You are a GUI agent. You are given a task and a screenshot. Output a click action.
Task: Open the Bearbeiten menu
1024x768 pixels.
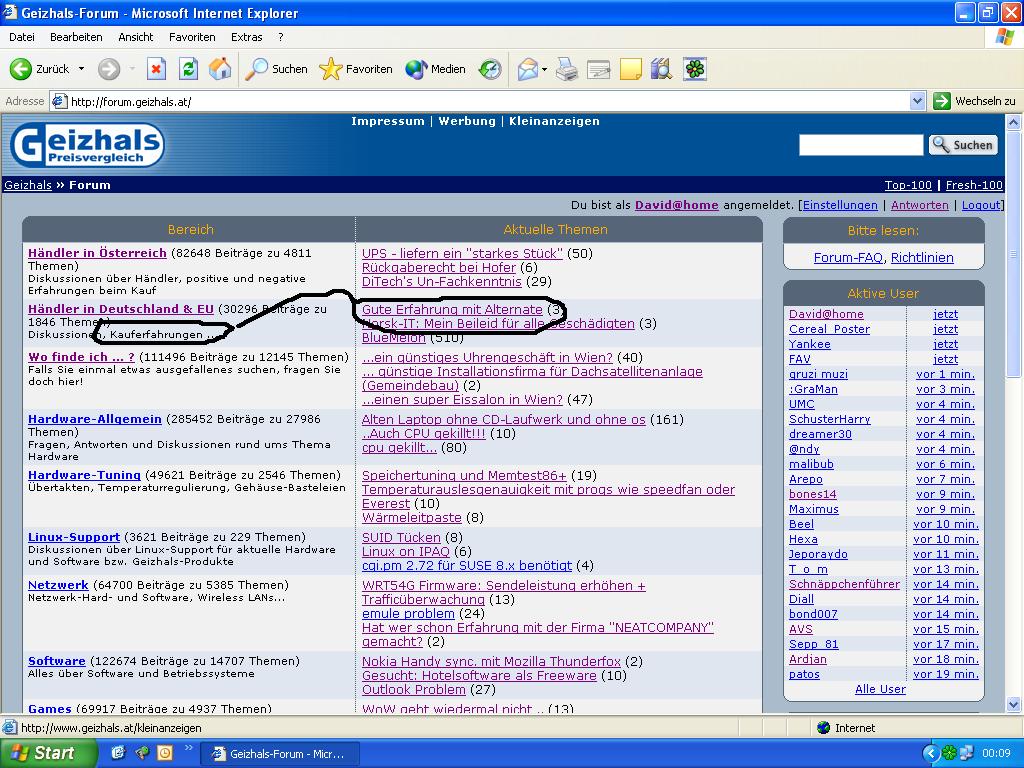point(76,37)
